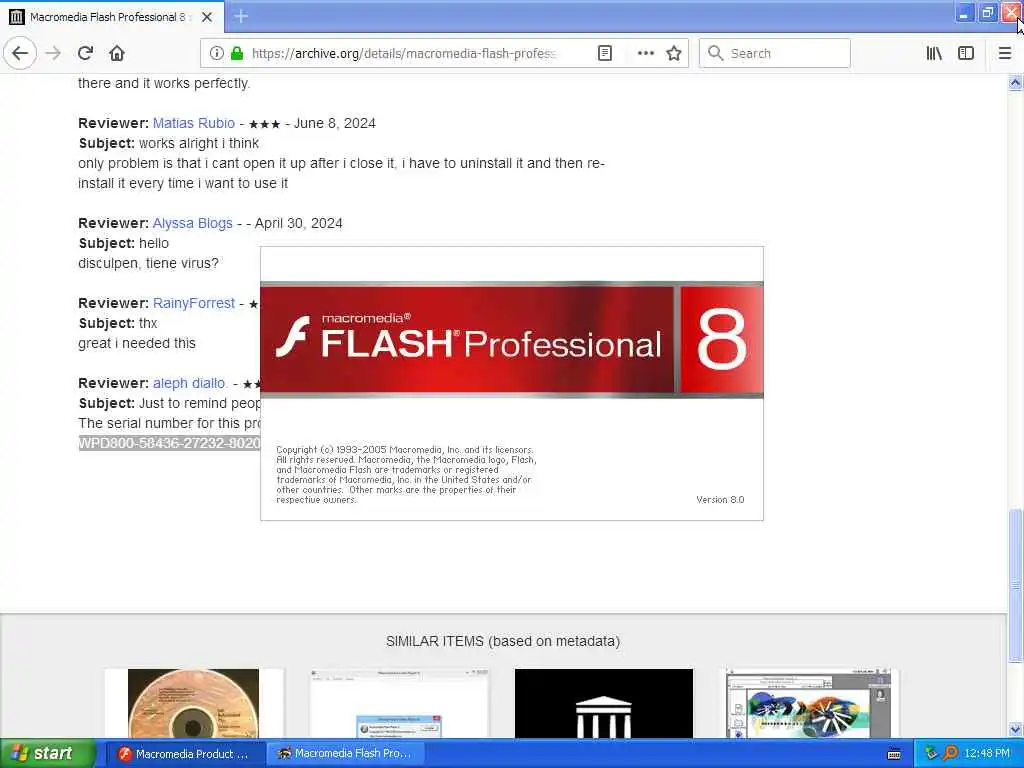This screenshot has height=768, width=1024.
Task: Close the Macromedia Flash Professional tab
Action: [207, 17]
